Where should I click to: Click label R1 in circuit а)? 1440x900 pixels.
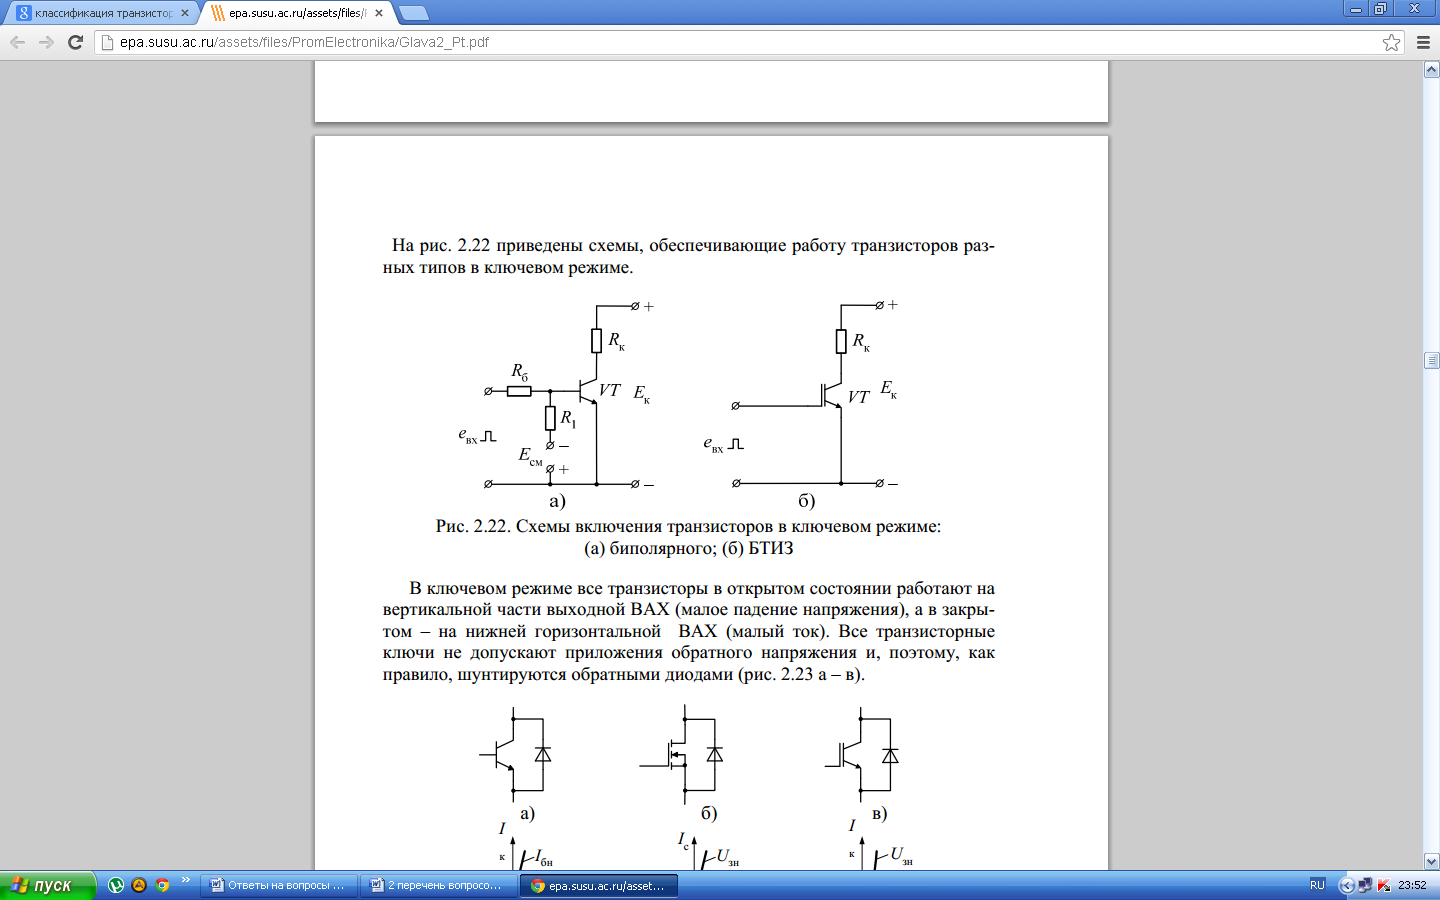pyautogui.click(x=568, y=419)
